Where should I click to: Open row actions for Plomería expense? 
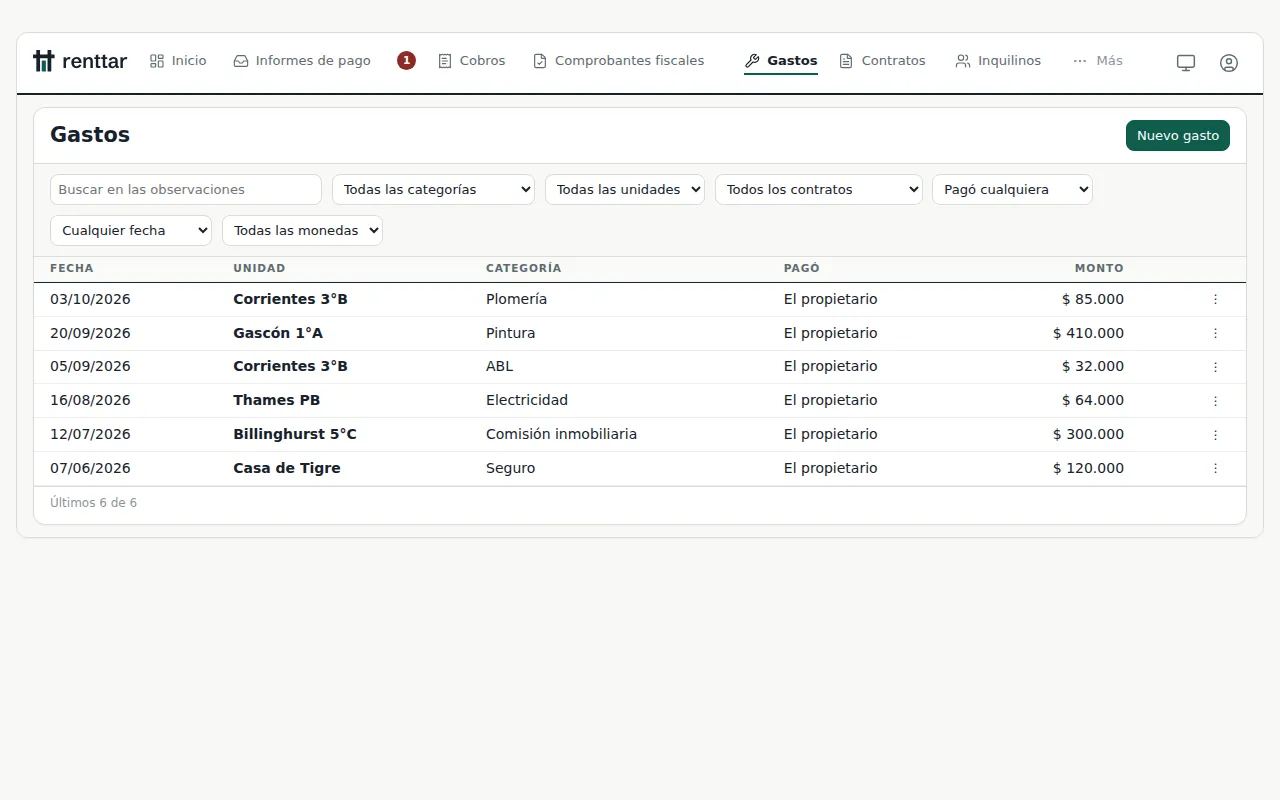pos(1216,299)
